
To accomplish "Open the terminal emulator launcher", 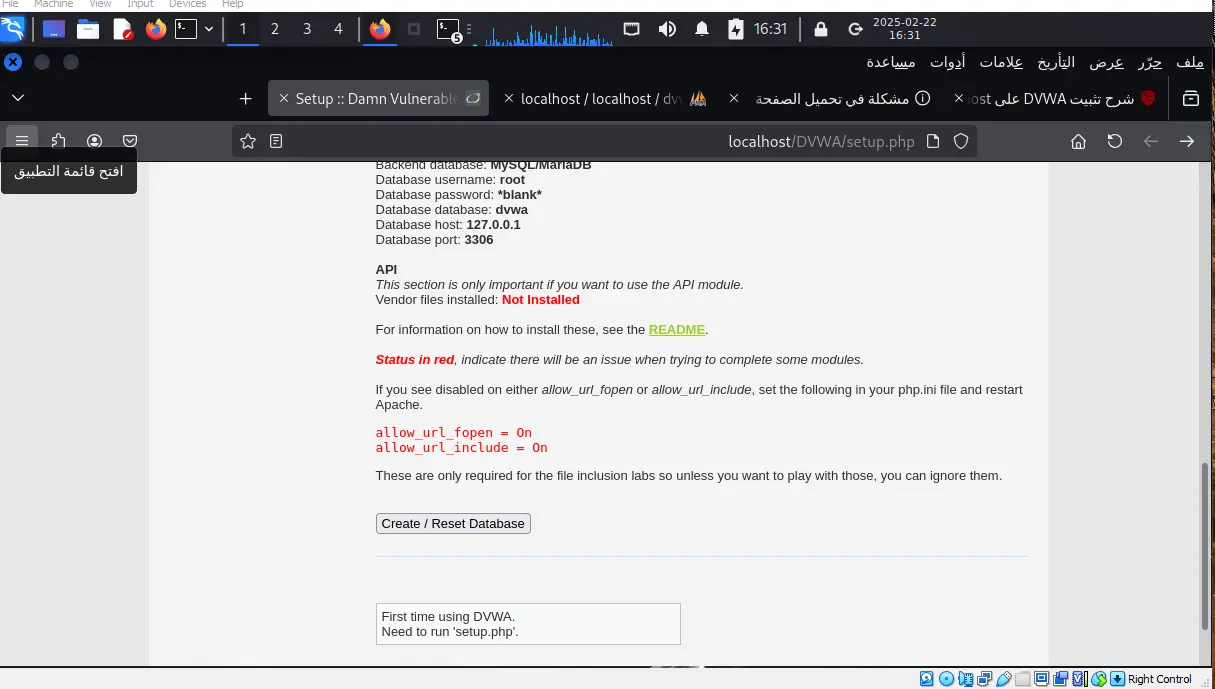I will [186, 29].
